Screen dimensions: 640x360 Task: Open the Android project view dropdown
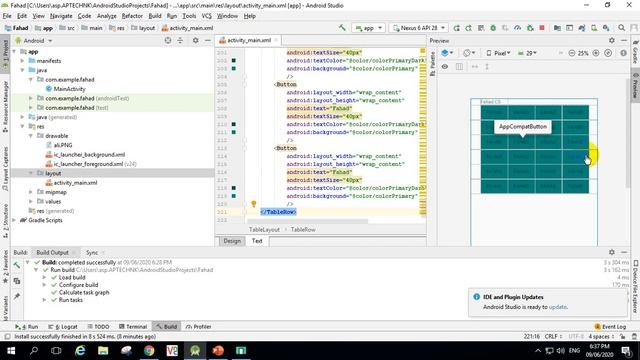34,40
